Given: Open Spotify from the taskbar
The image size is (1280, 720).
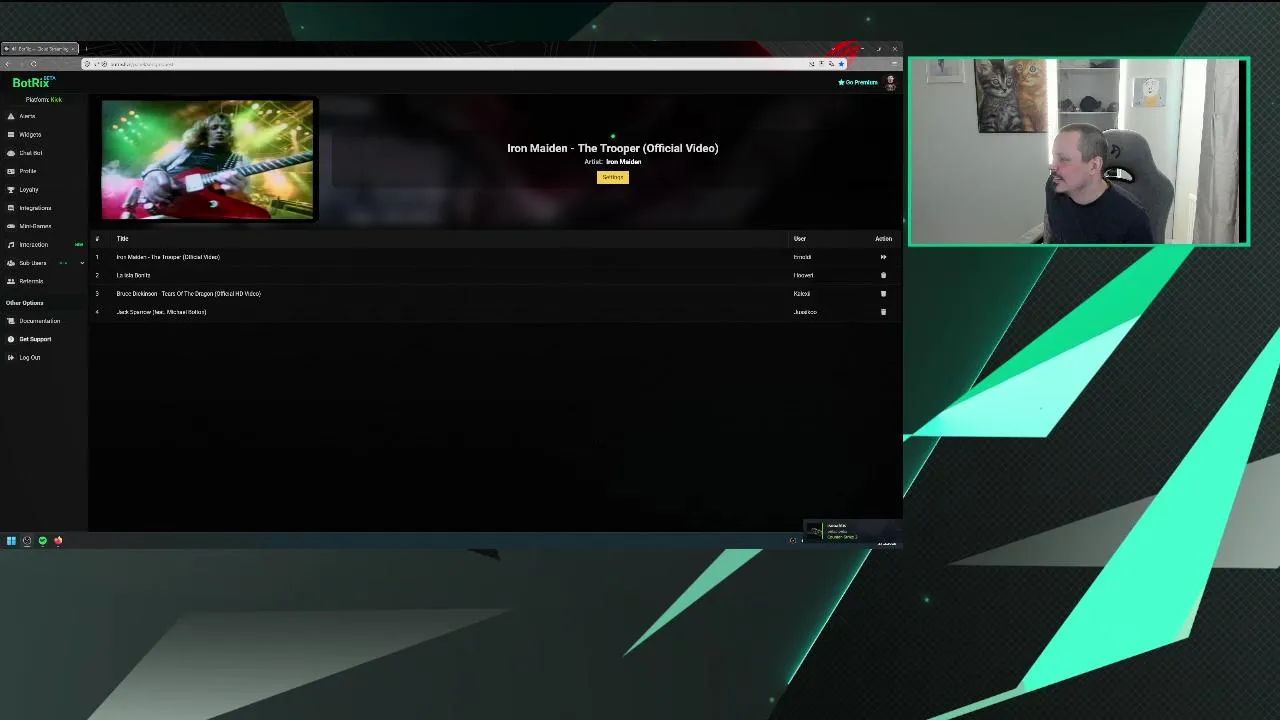Looking at the screenshot, I should click(x=42, y=541).
